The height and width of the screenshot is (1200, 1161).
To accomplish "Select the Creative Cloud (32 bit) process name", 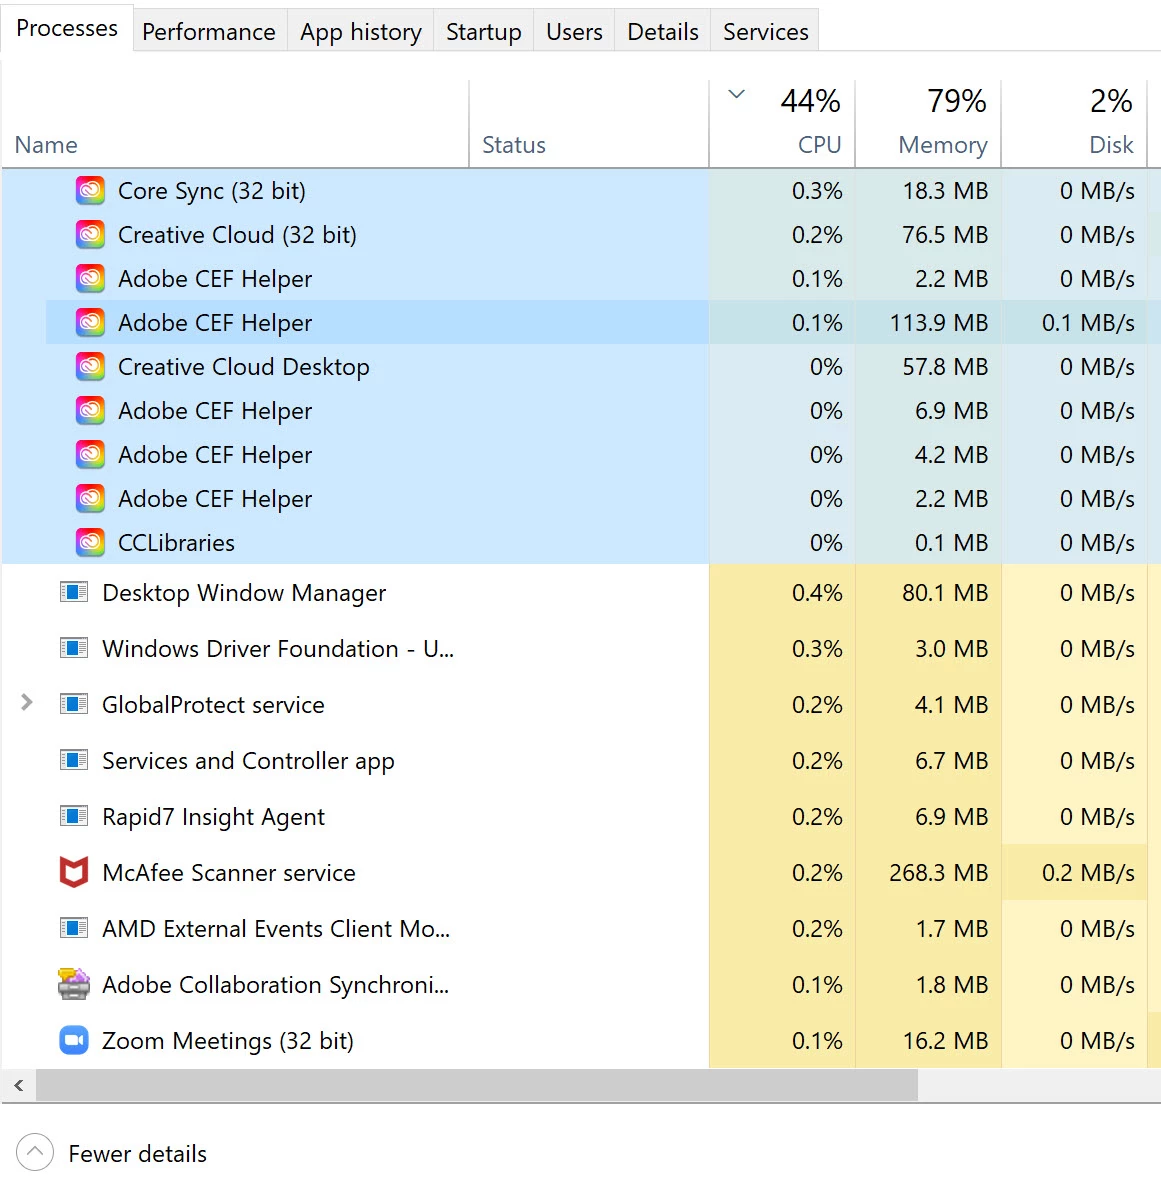I will point(237,235).
